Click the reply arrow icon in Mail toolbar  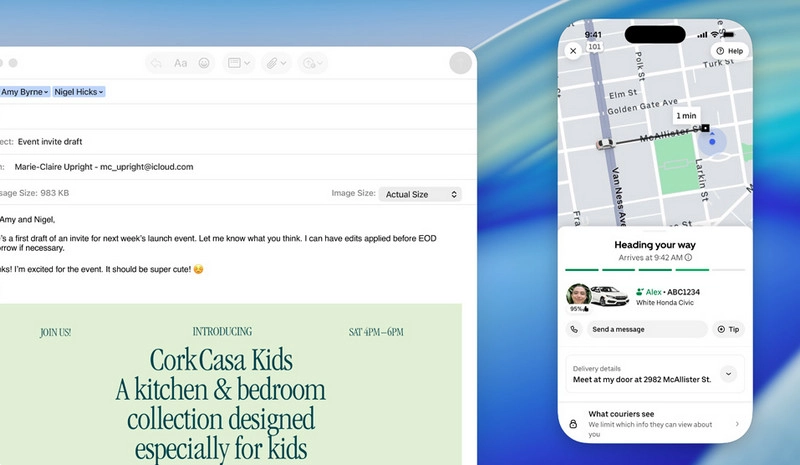coord(156,63)
